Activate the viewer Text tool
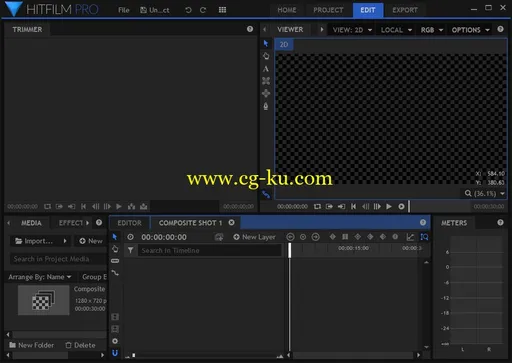The height and width of the screenshot is (363, 512). click(x=266, y=69)
